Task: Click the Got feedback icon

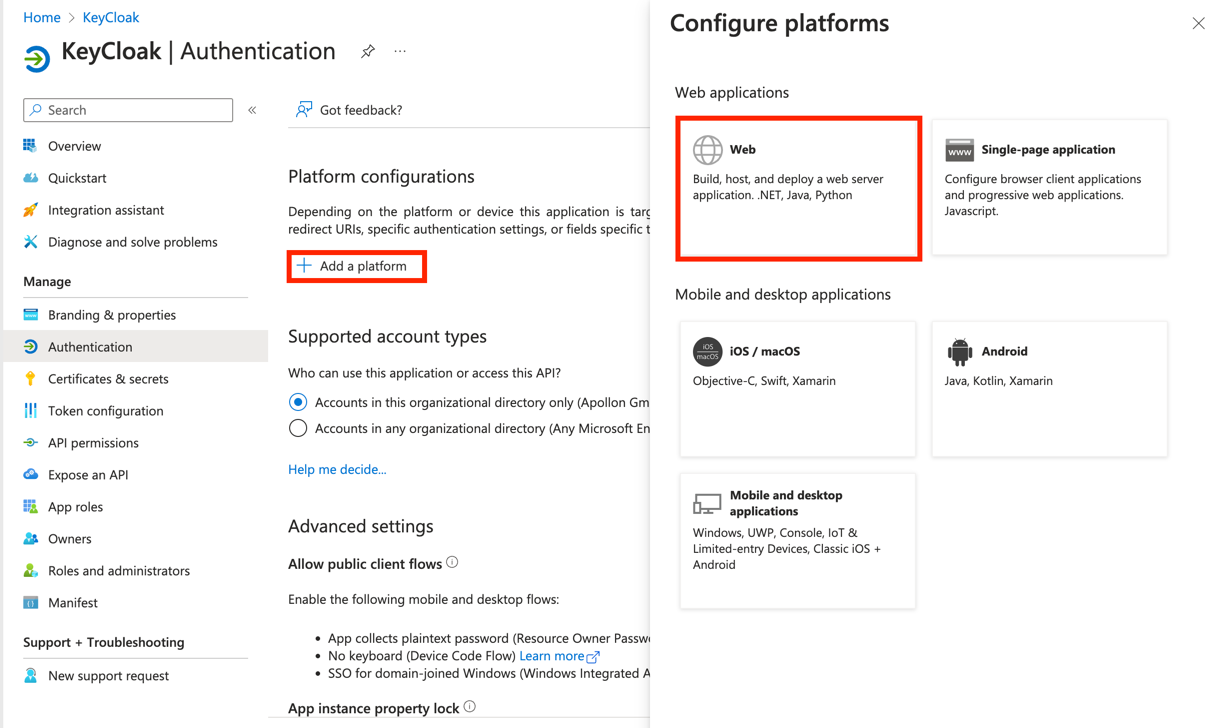Action: (304, 110)
